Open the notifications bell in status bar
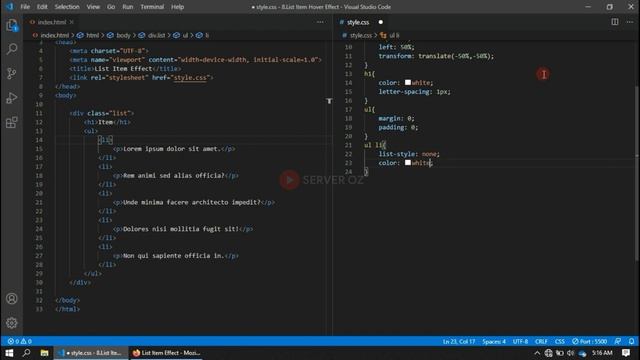This screenshot has height=360, width=640. tap(631, 341)
